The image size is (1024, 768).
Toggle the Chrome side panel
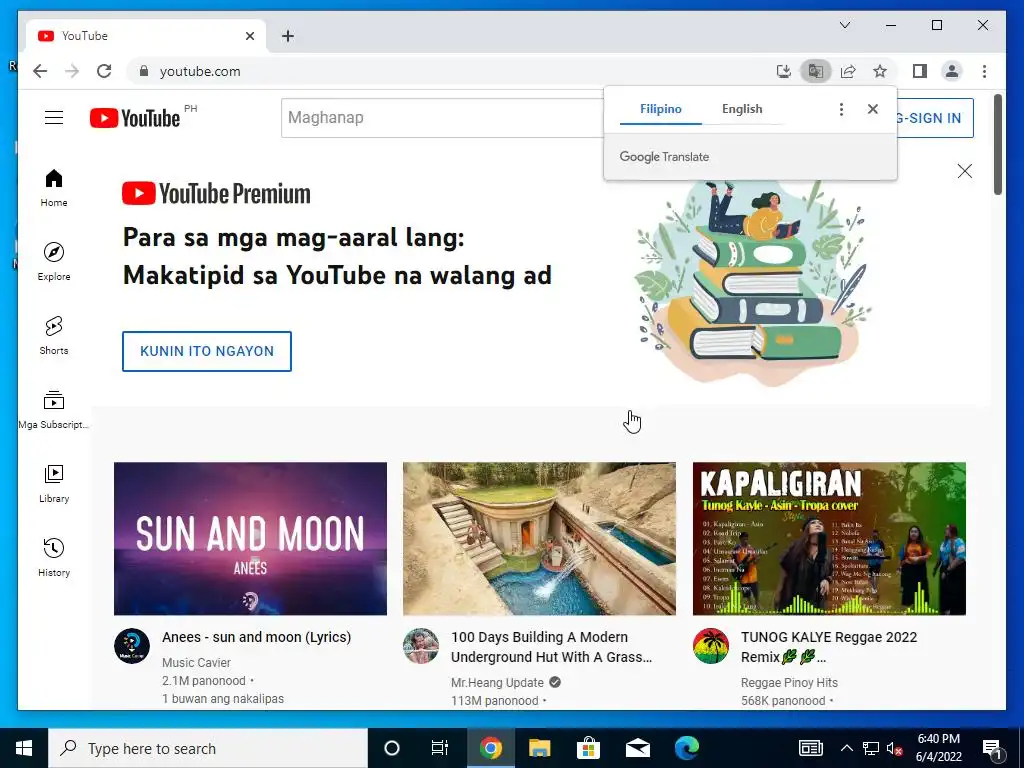tap(920, 71)
